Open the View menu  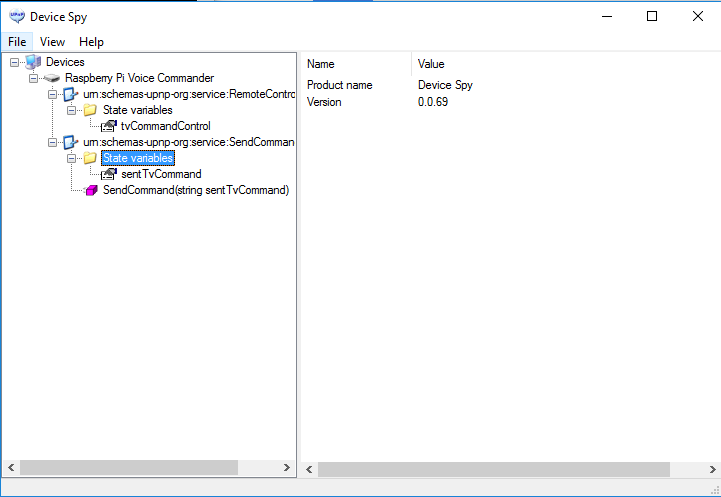tap(52, 42)
